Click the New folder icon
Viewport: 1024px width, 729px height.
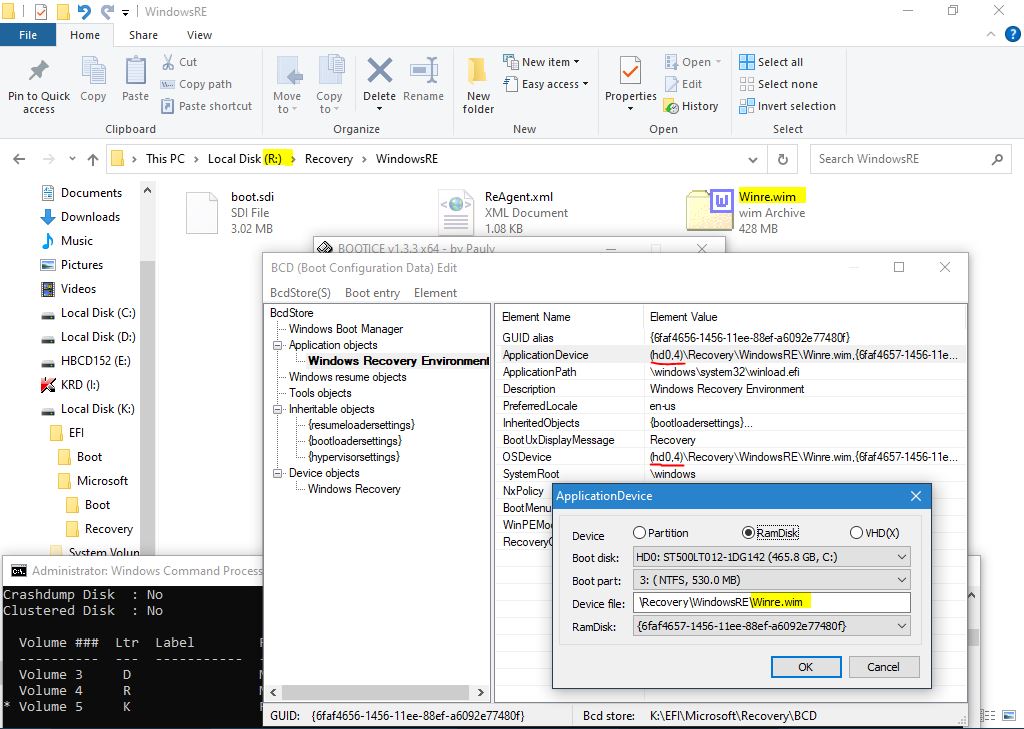tap(478, 73)
